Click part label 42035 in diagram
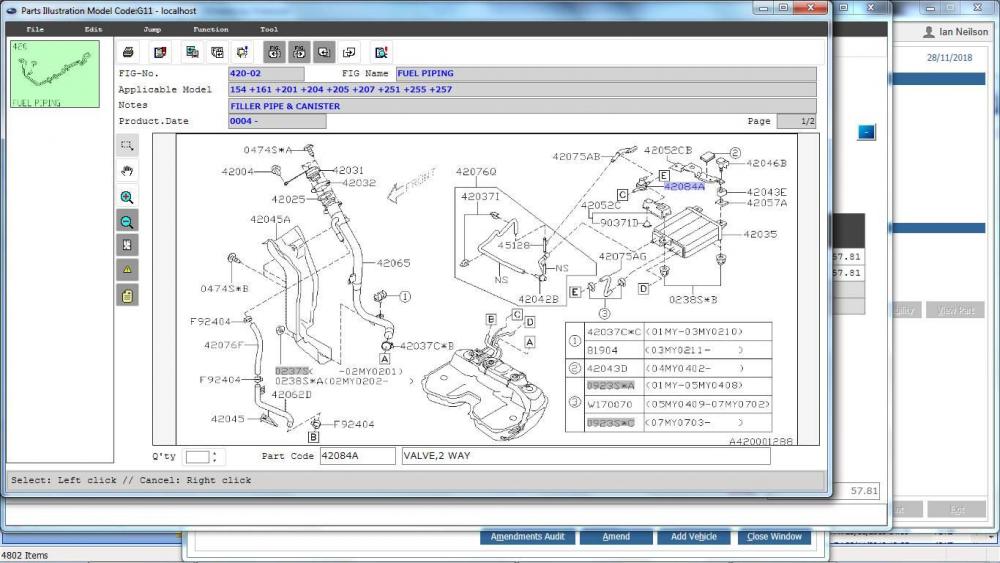 (x=760, y=234)
